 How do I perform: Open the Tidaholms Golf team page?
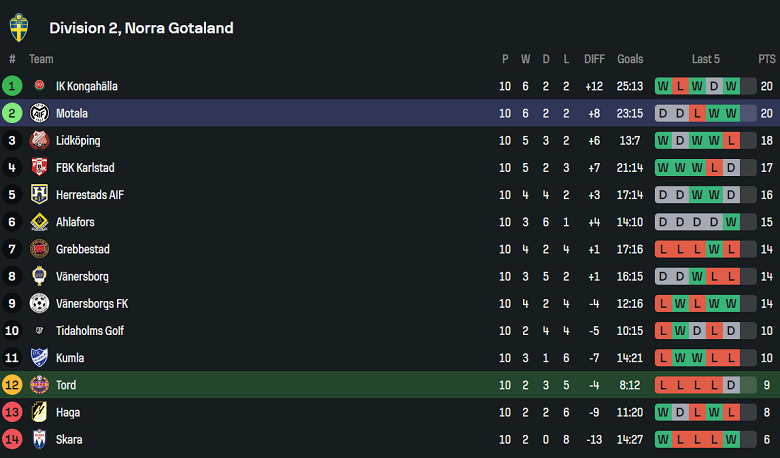pos(90,331)
